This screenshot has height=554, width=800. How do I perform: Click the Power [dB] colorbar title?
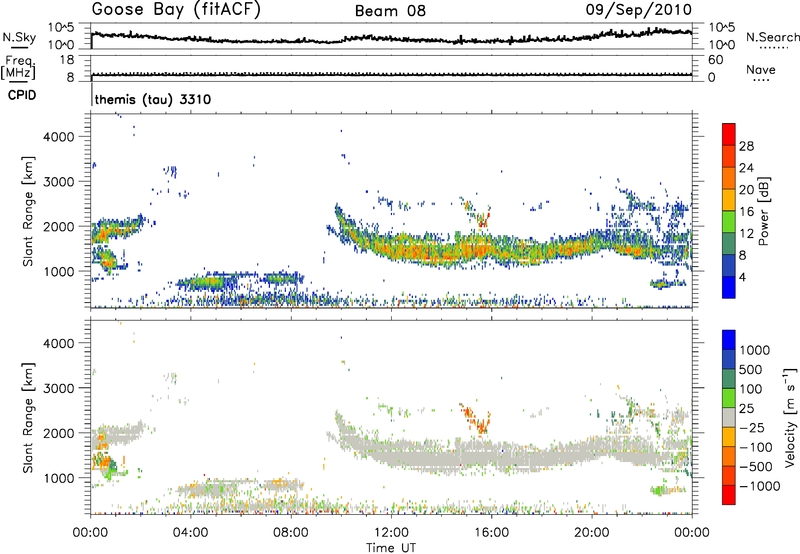pyautogui.click(x=763, y=211)
